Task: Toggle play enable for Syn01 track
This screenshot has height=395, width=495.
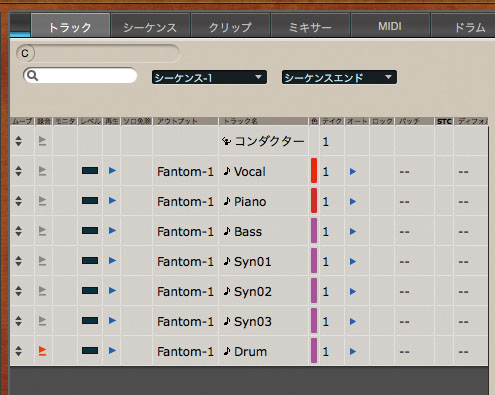Action: pos(112,261)
